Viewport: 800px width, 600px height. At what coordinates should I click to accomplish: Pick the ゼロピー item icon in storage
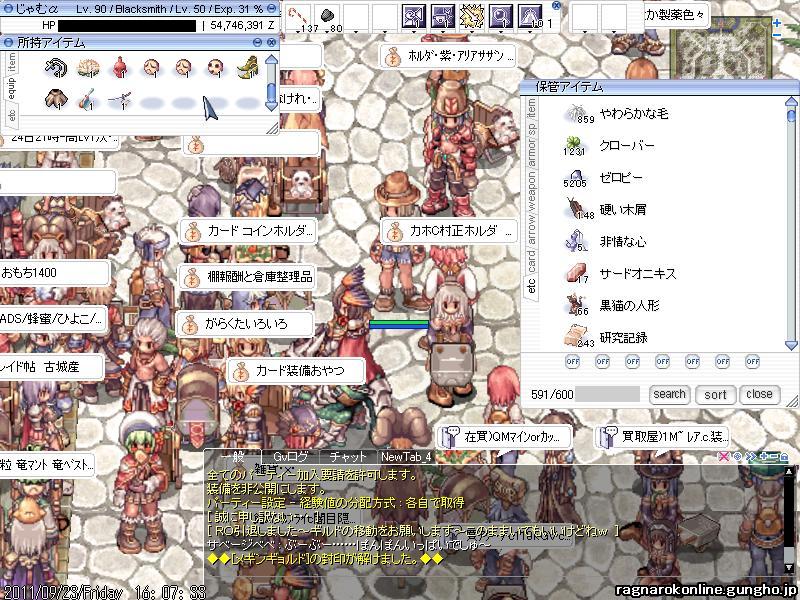click(x=576, y=178)
